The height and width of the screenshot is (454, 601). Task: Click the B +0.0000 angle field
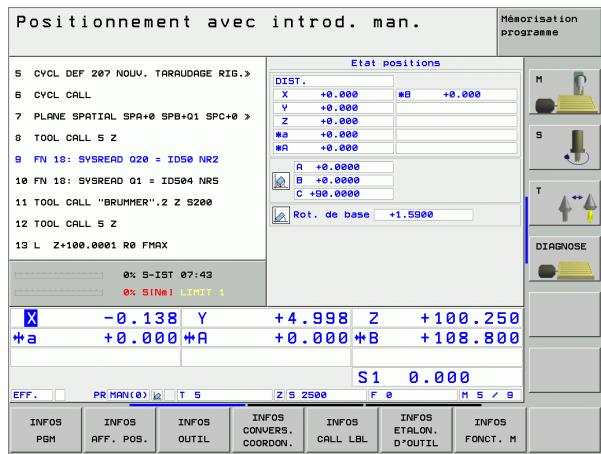click(x=344, y=181)
